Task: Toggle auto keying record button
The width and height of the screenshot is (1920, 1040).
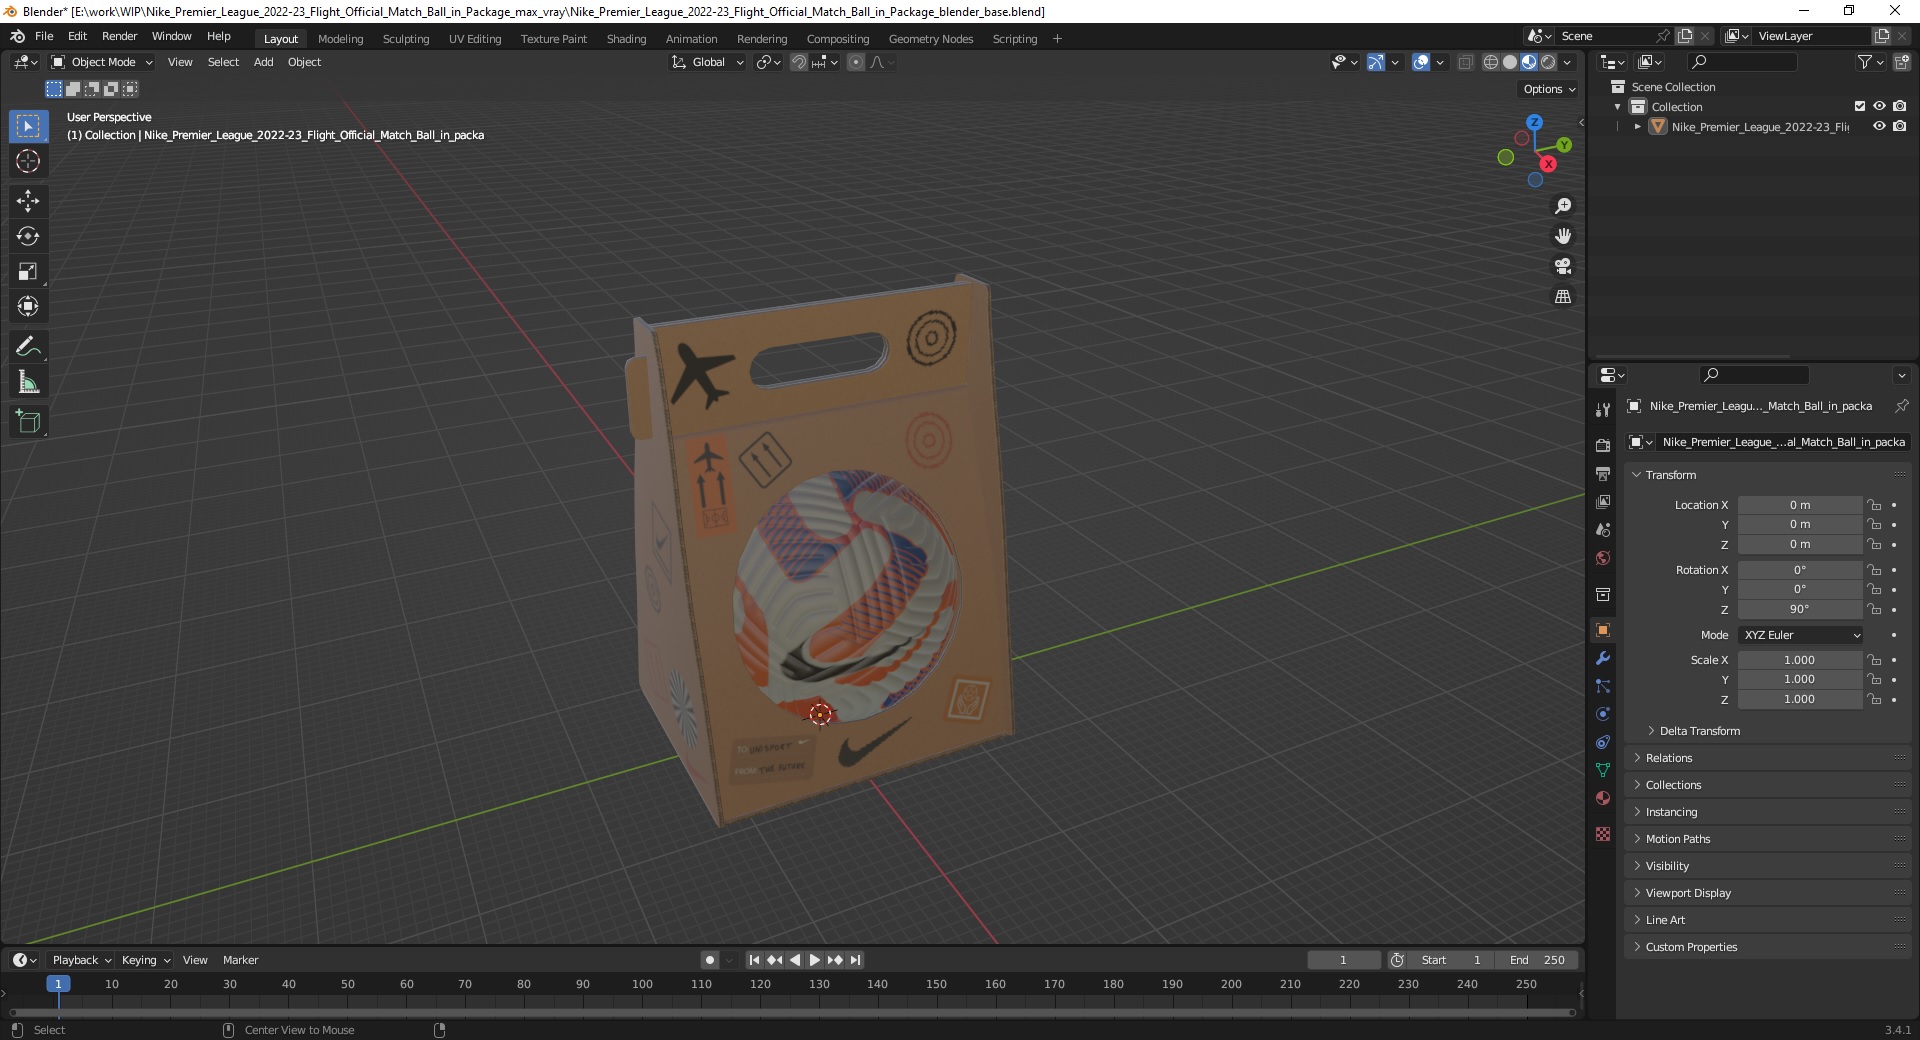Action: click(x=709, y=960)
